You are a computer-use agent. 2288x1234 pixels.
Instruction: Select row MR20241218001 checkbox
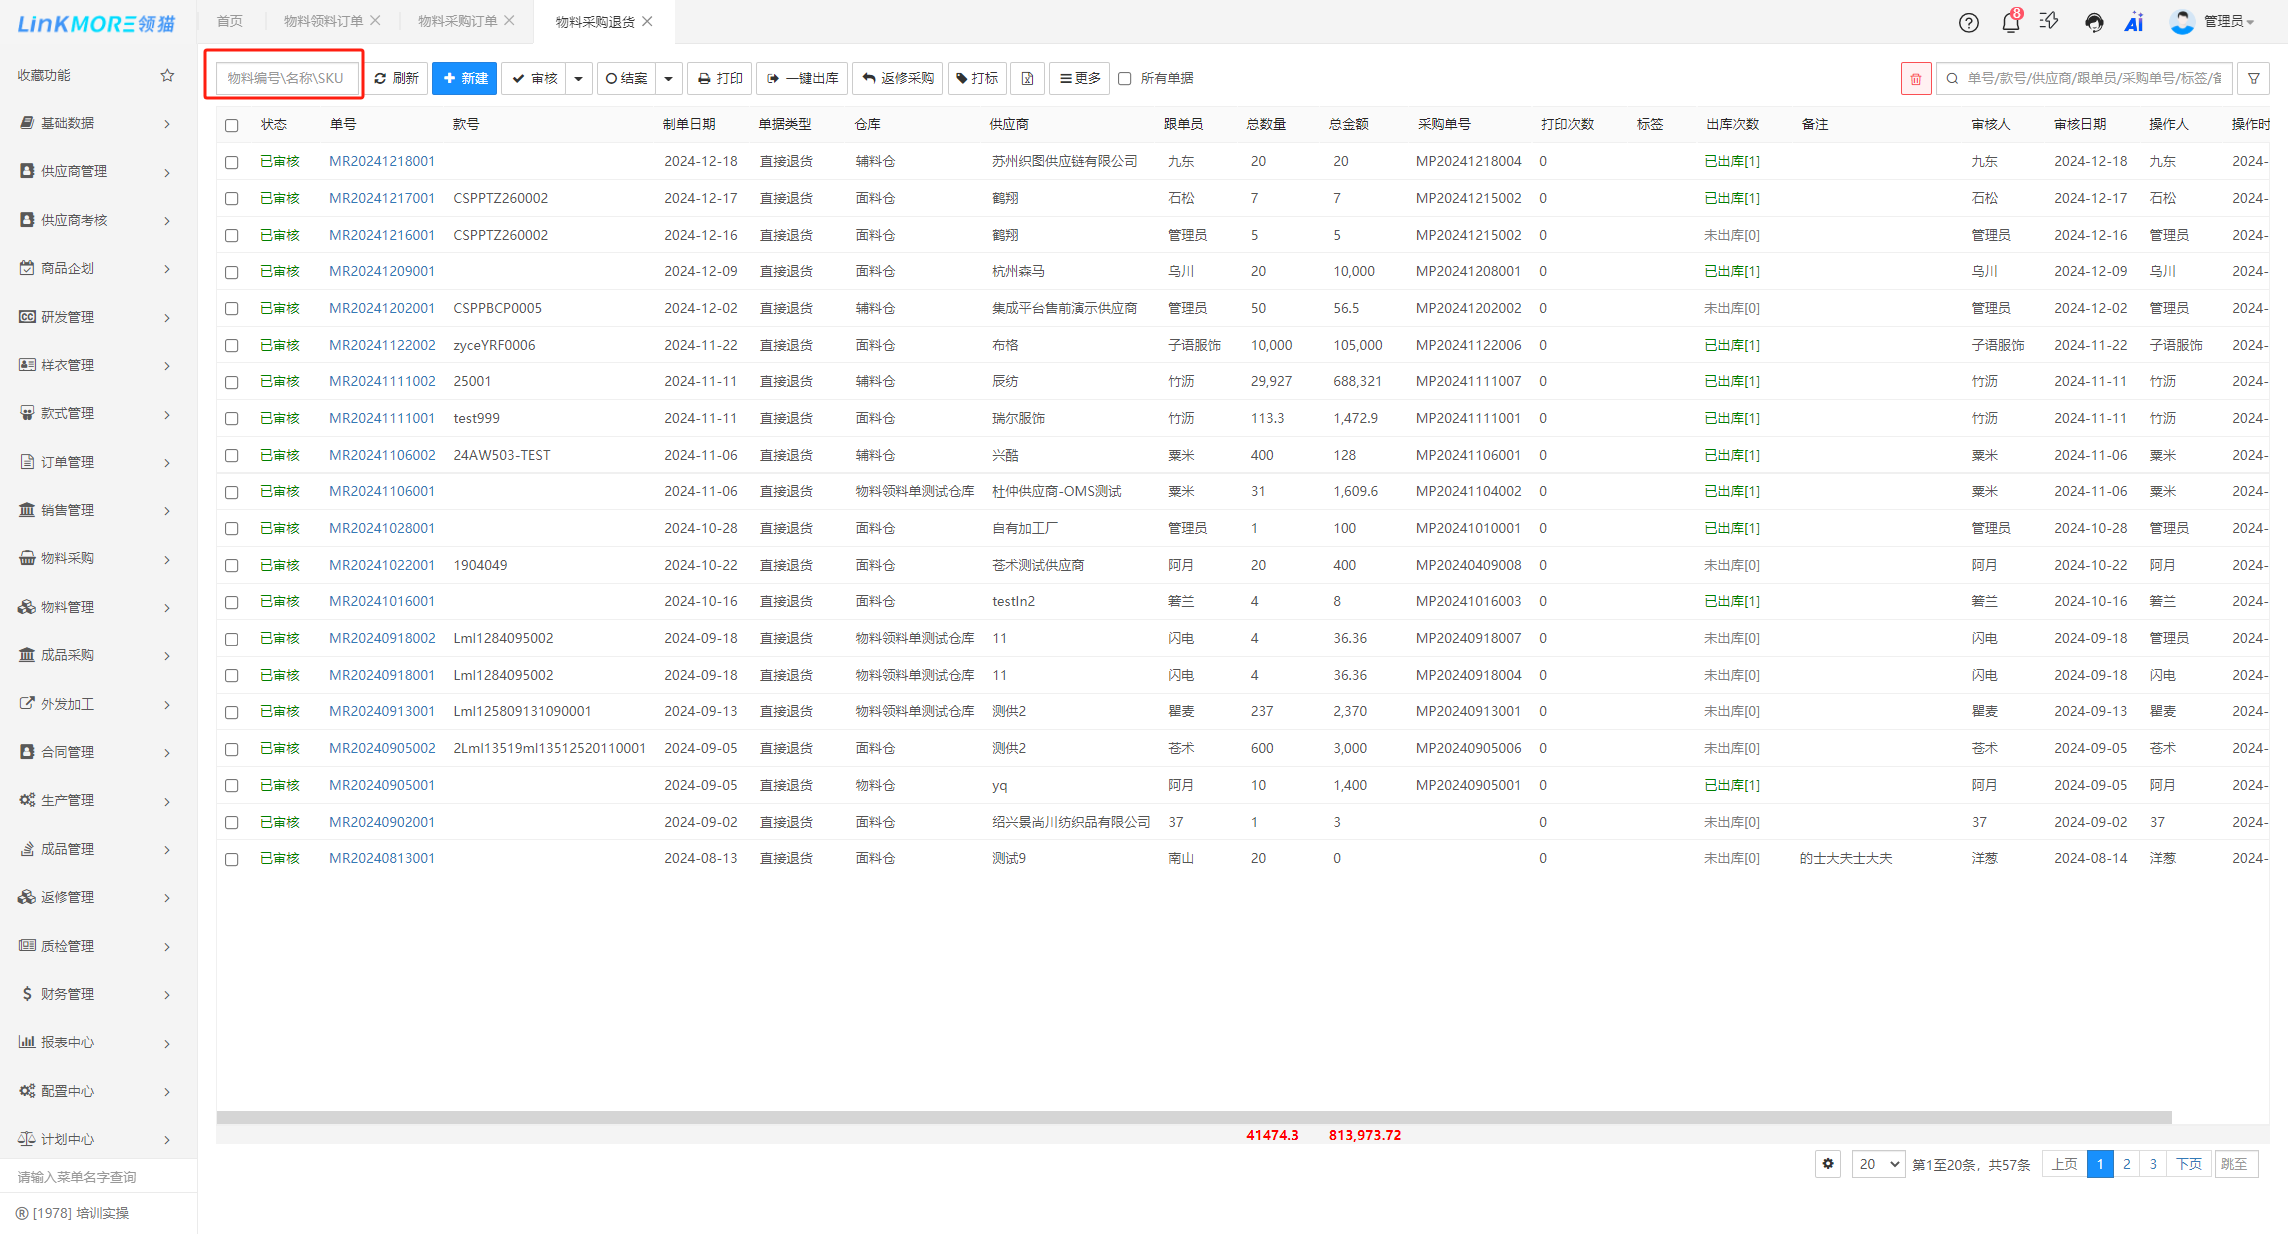(232, 162)
